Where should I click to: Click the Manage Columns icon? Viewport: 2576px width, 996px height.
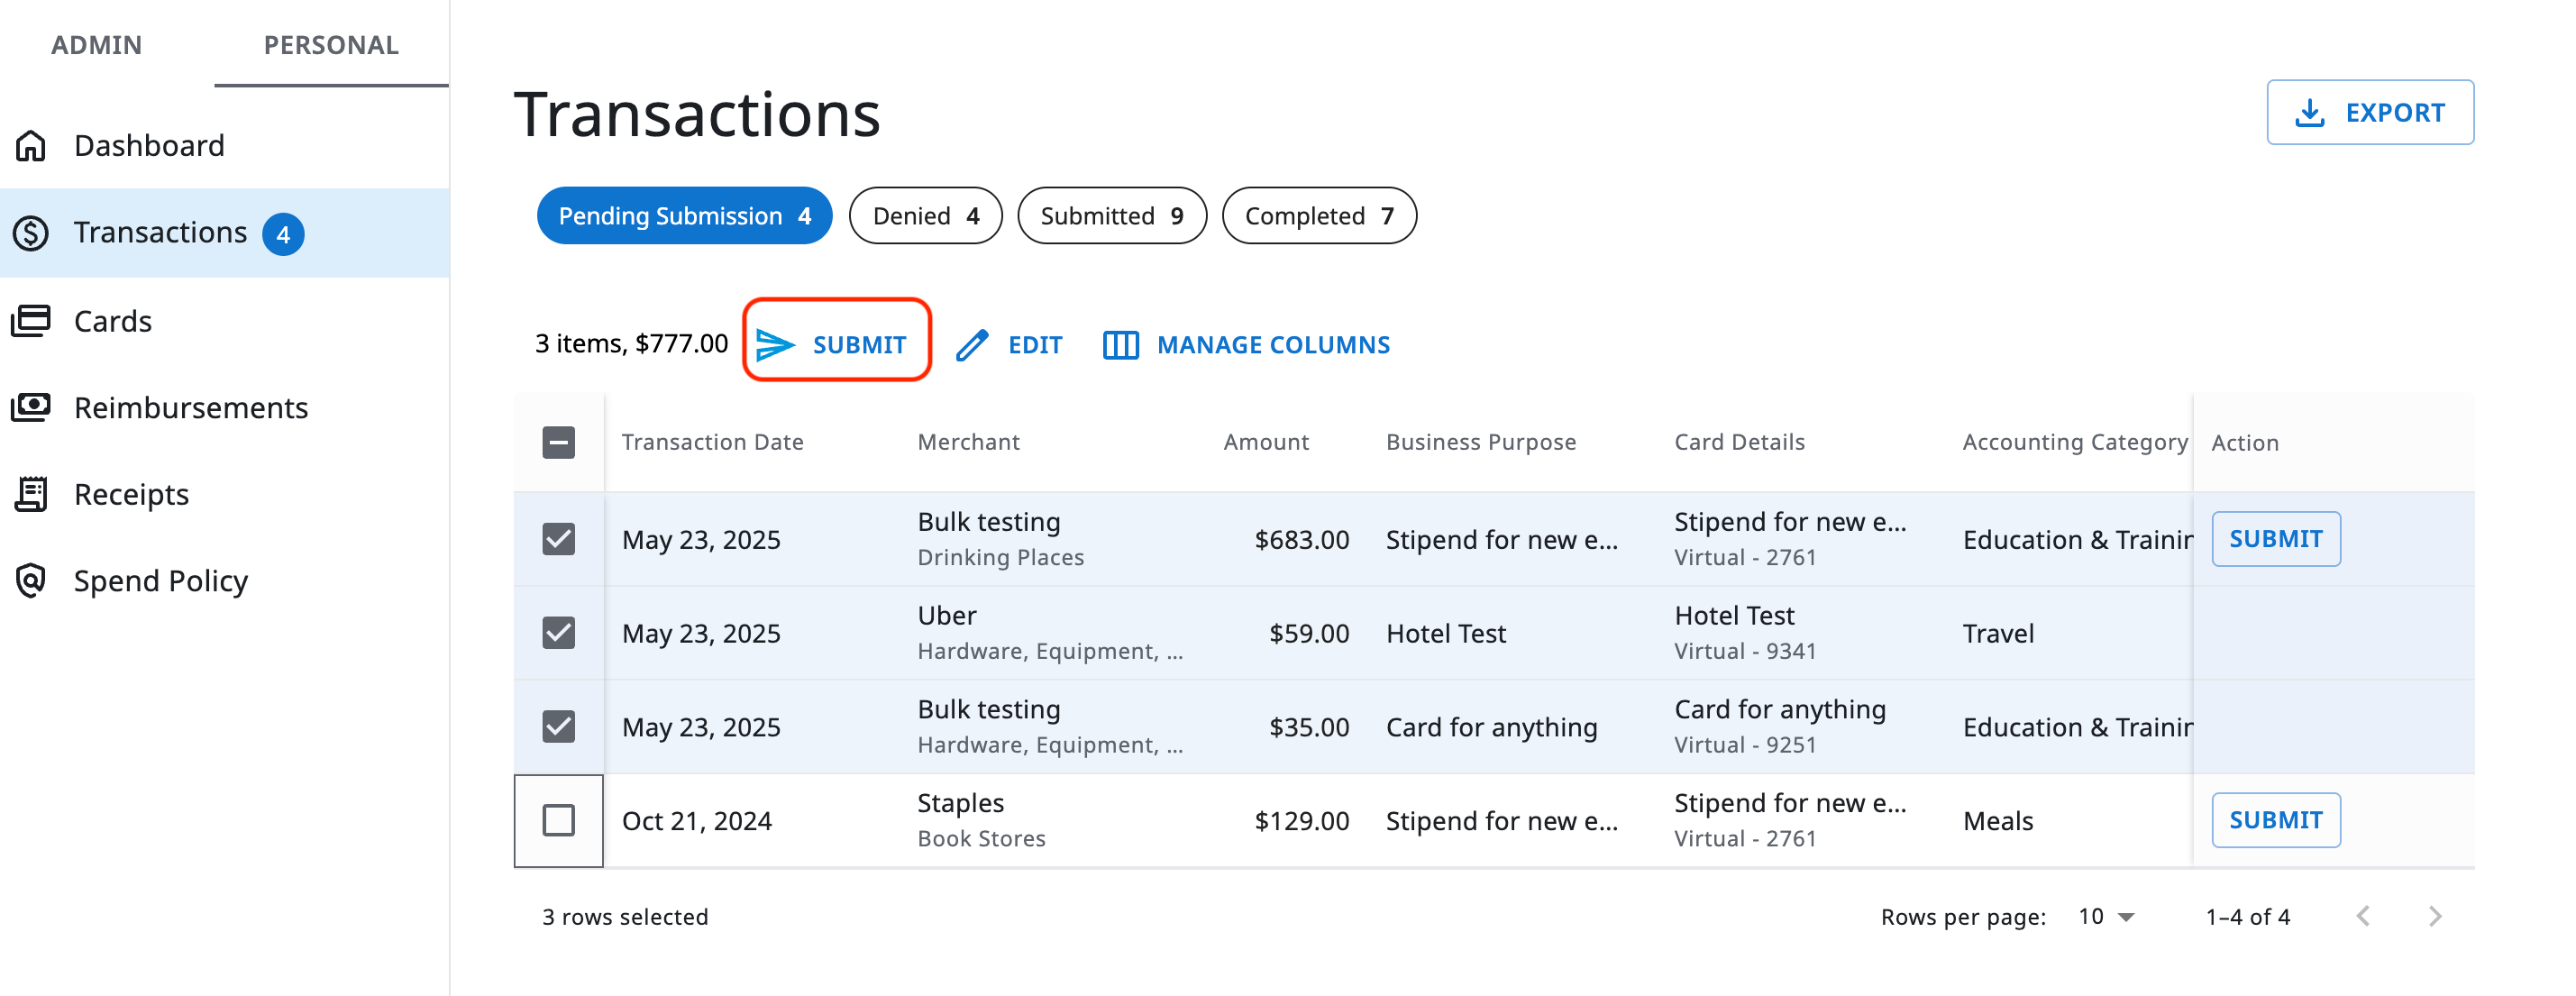pyautogui.click(x=1120, y=344)
